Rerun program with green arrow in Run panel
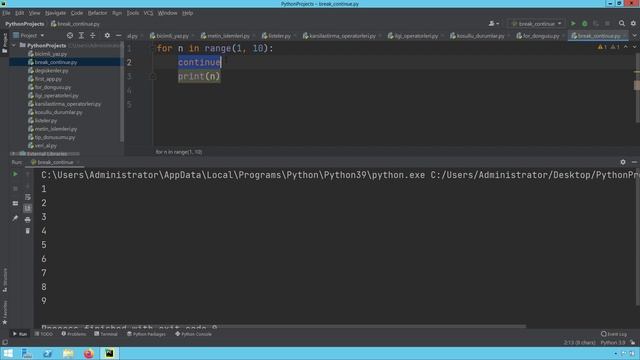This screenshot has width=640, height=360. click(15, 174)
